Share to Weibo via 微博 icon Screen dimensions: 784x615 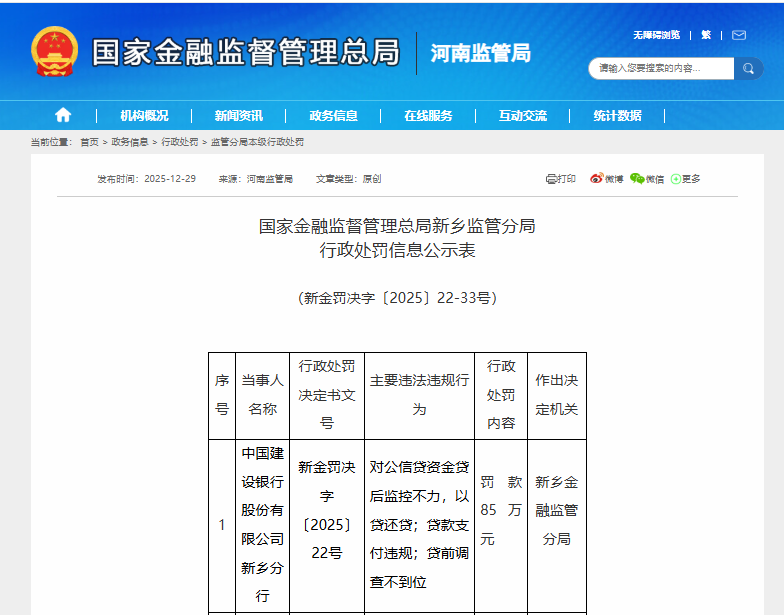click(606, 179)
